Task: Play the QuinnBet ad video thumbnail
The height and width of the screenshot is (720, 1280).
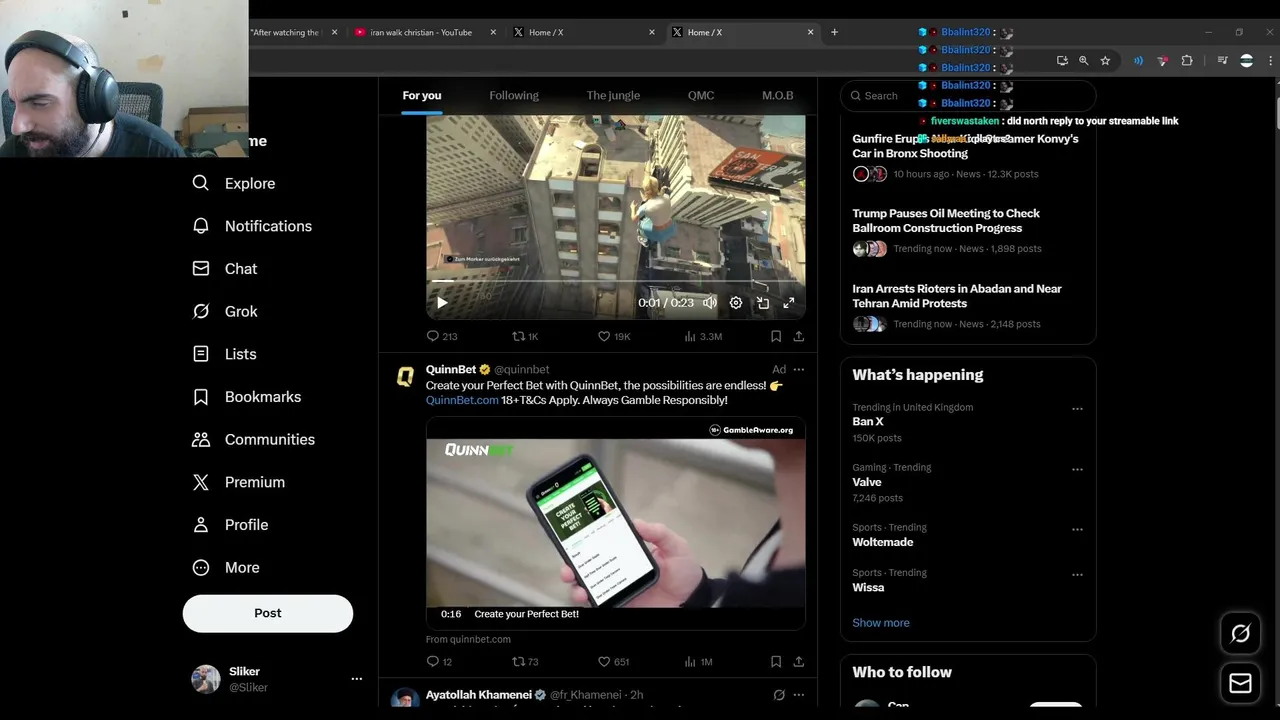Action: coord(615,523)
